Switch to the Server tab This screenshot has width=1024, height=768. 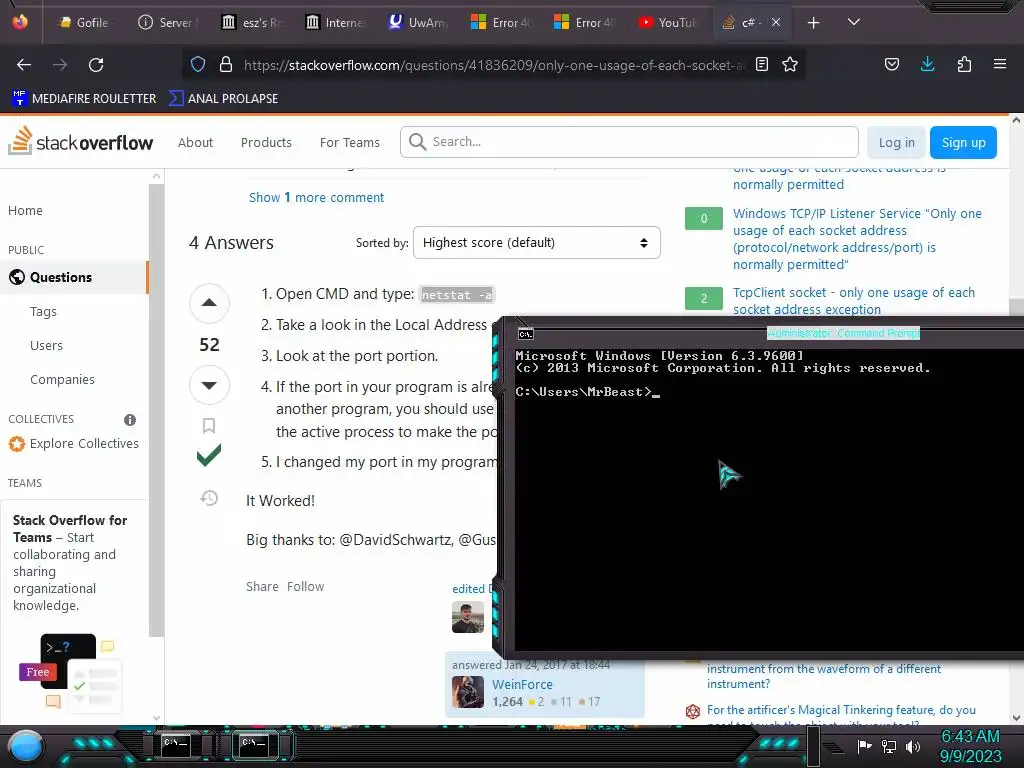pos(167,23)
